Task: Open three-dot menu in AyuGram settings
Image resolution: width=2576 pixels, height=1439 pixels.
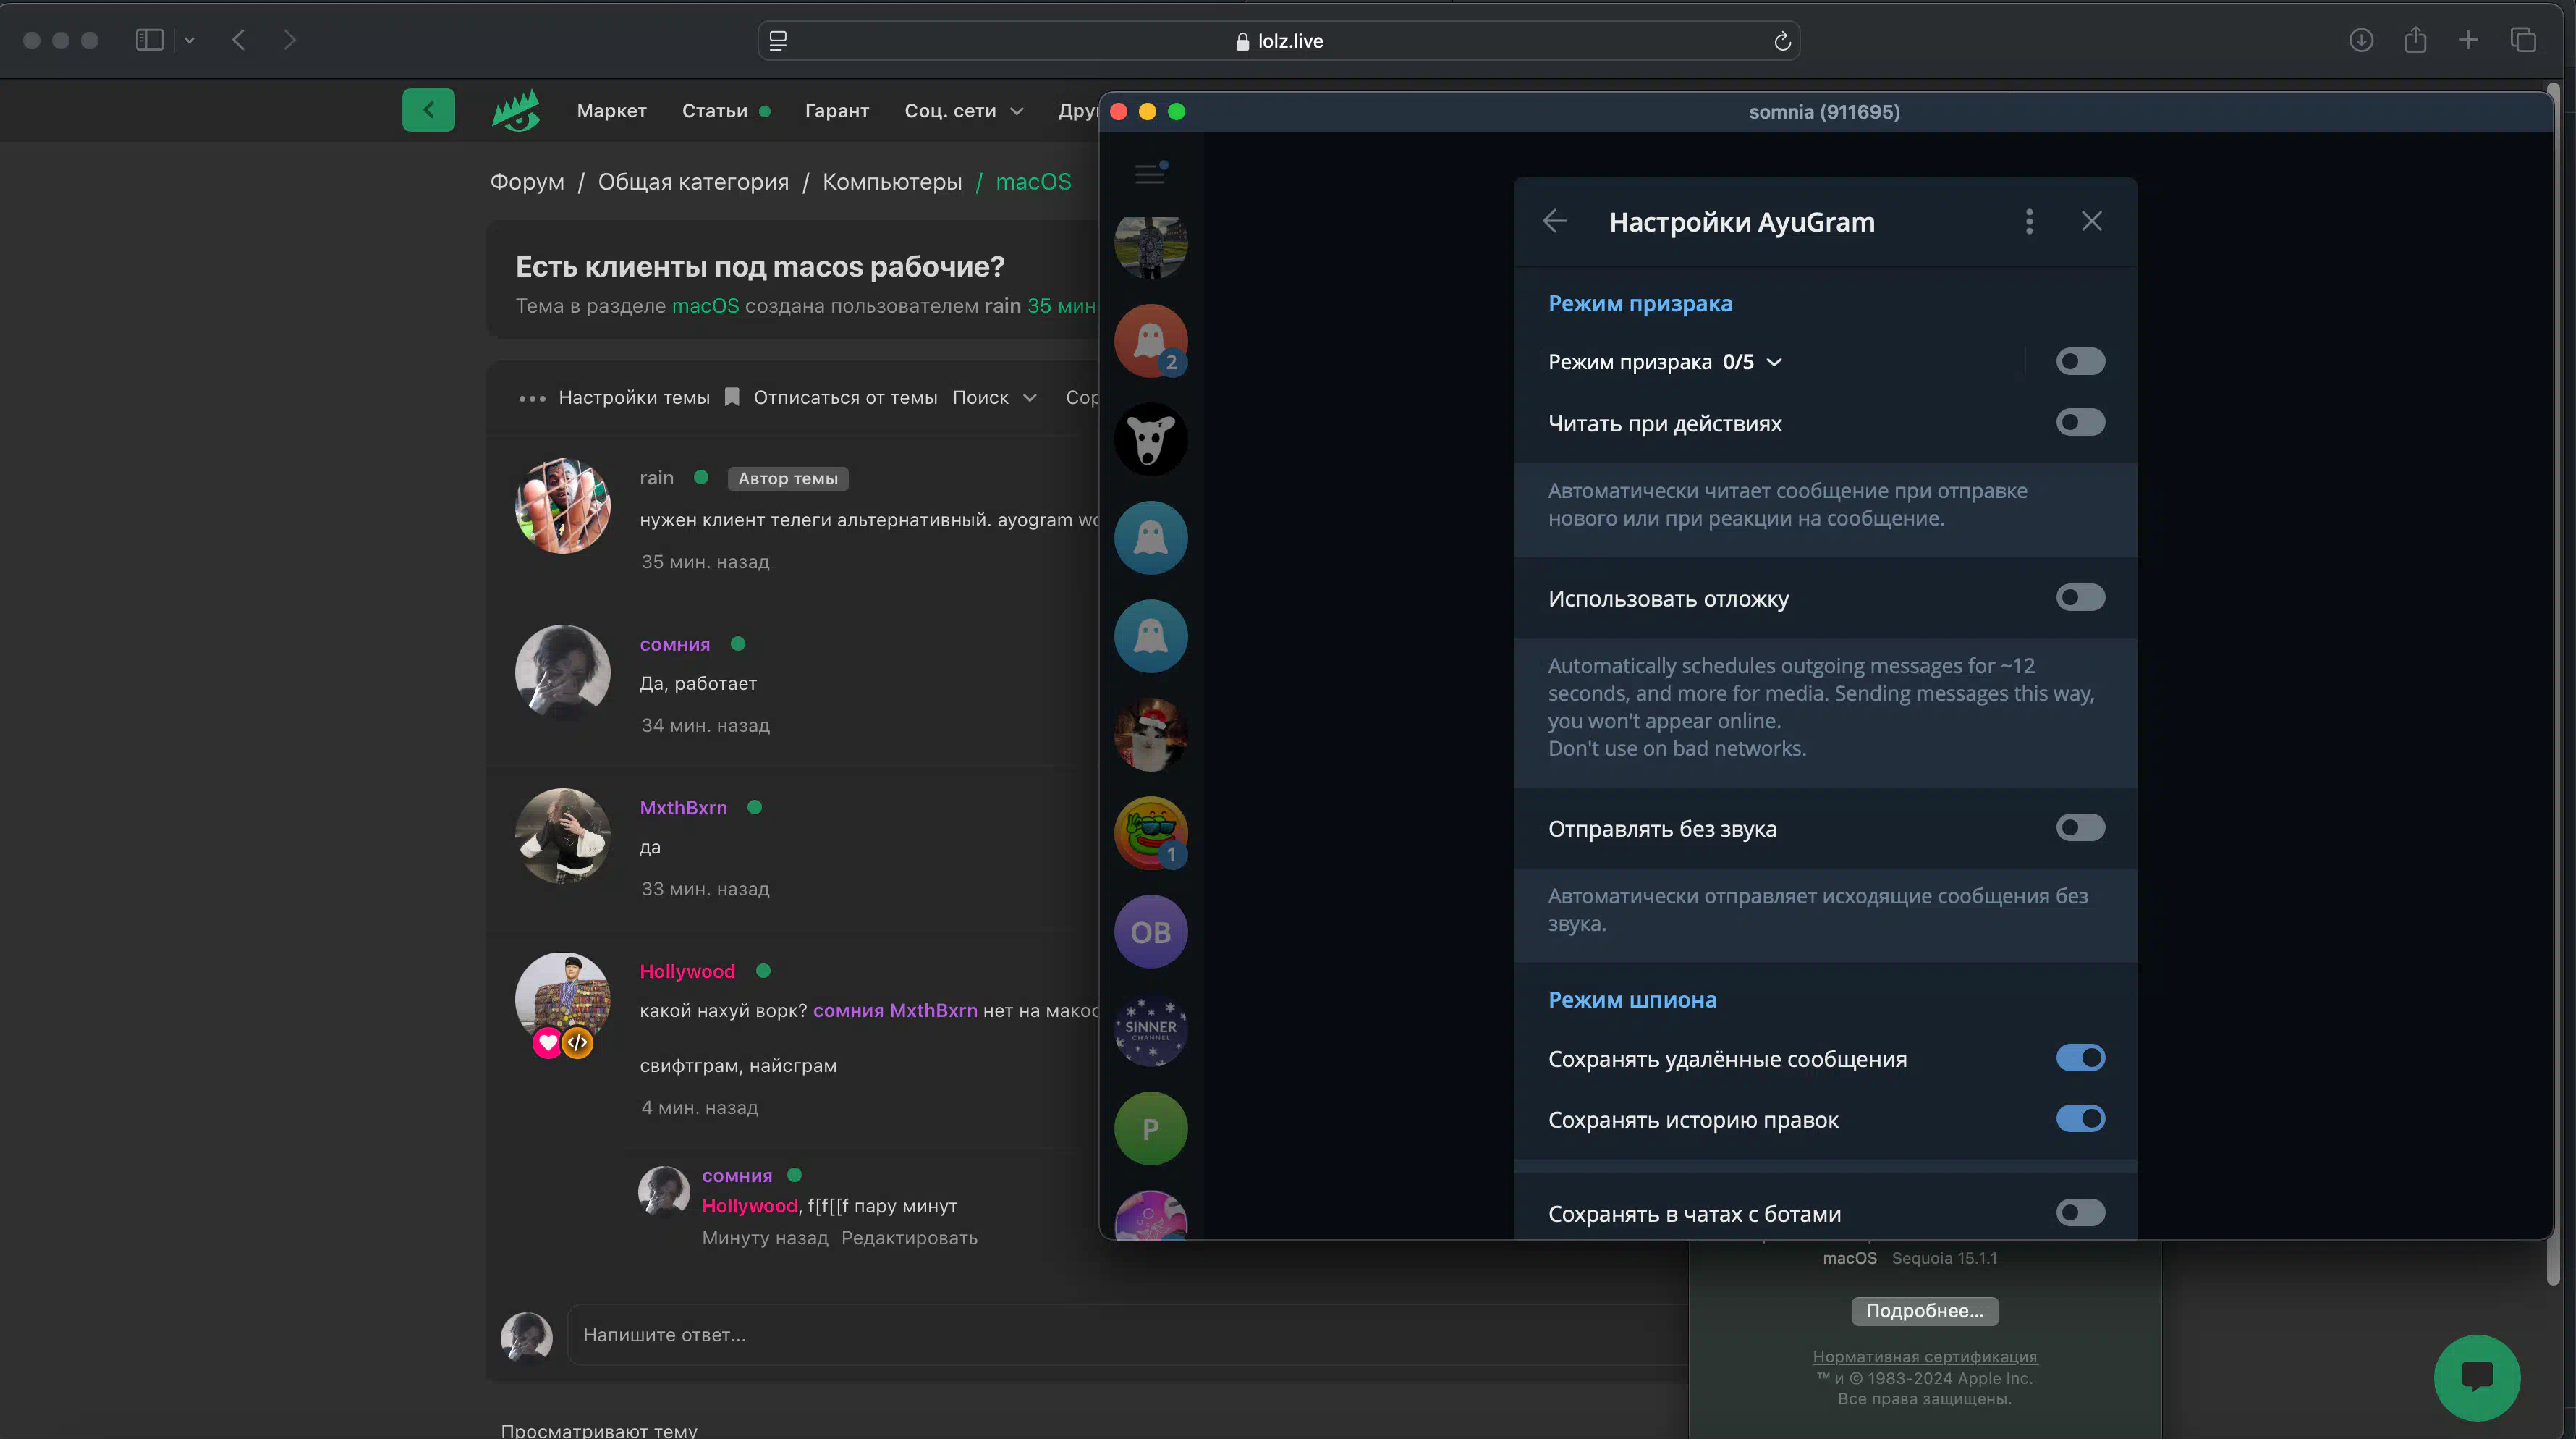Action: coord(2029,221)
